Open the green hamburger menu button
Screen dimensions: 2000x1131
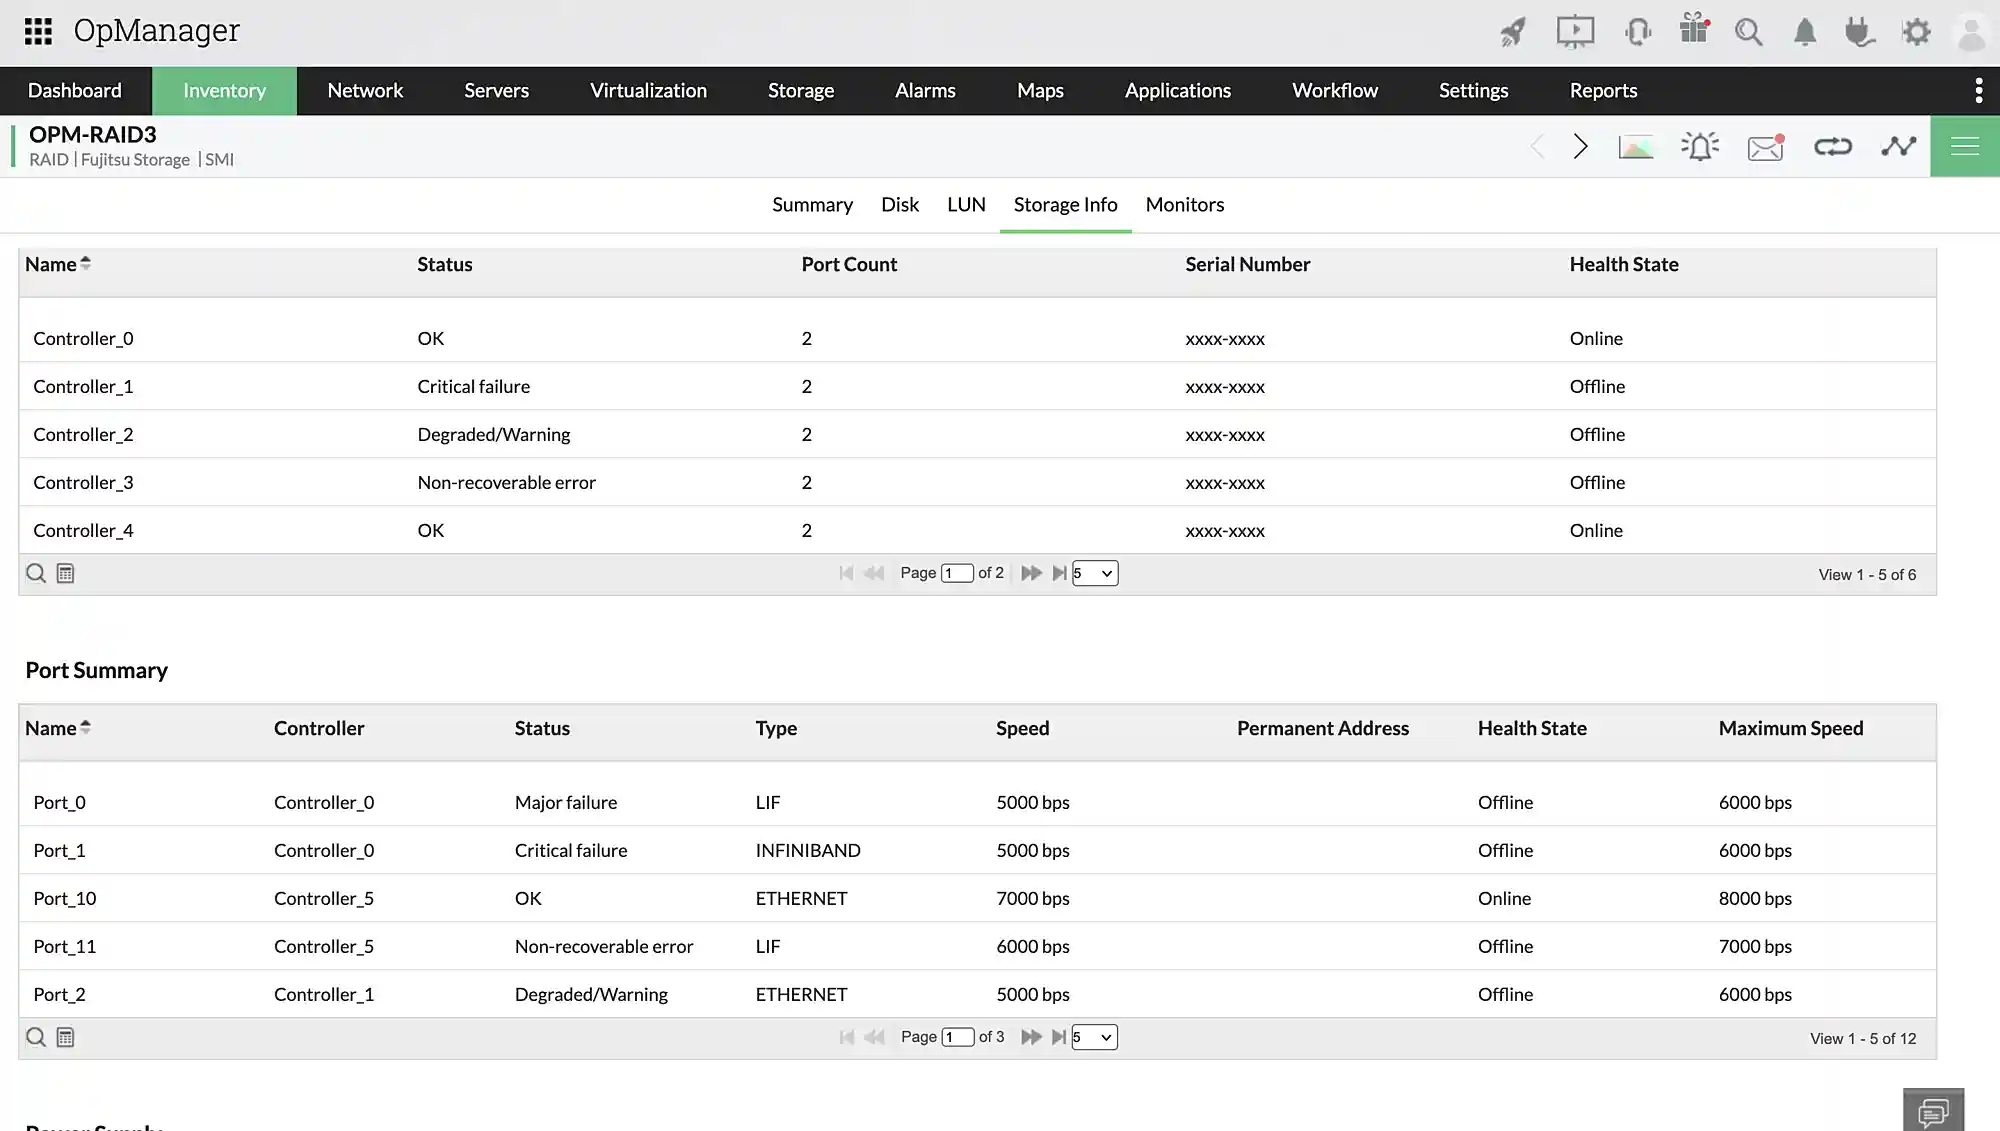1964,147
